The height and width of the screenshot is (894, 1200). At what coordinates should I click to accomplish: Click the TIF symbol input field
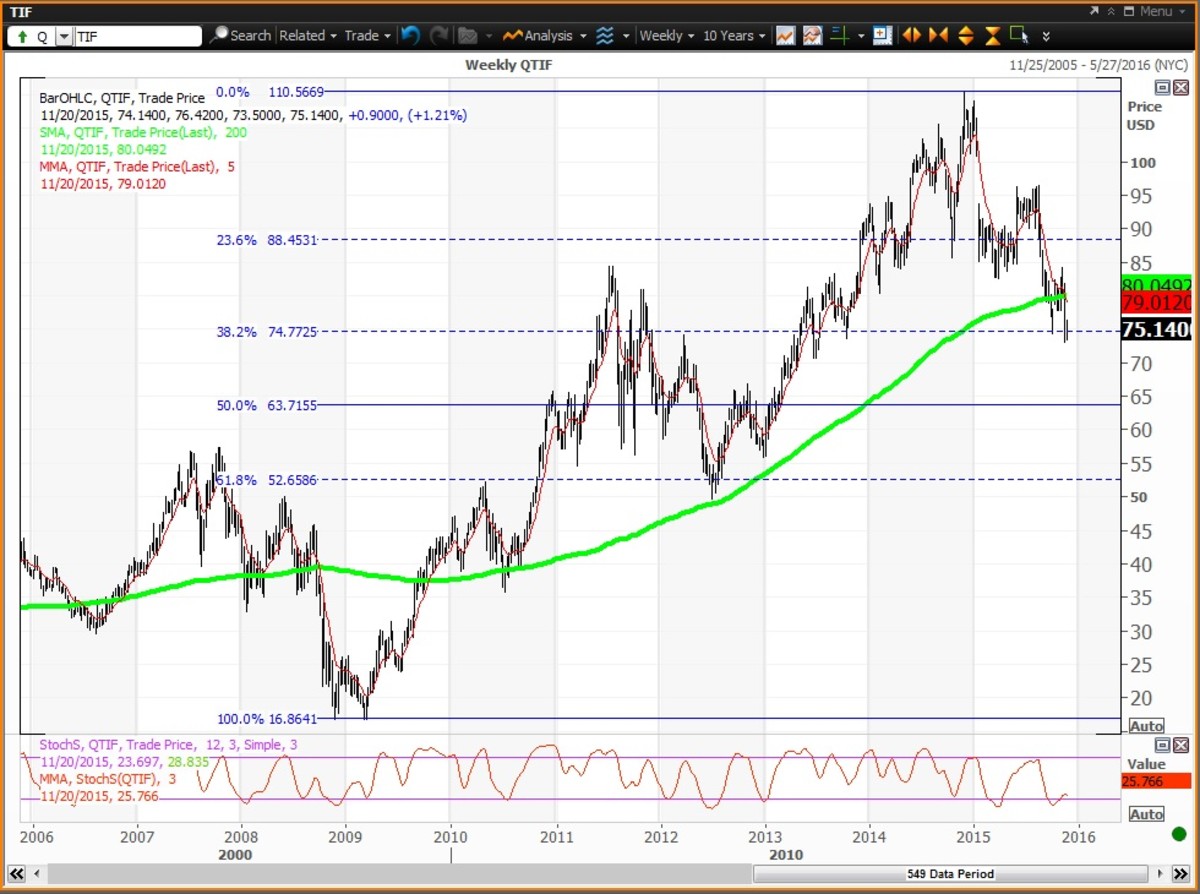(137, 36)
